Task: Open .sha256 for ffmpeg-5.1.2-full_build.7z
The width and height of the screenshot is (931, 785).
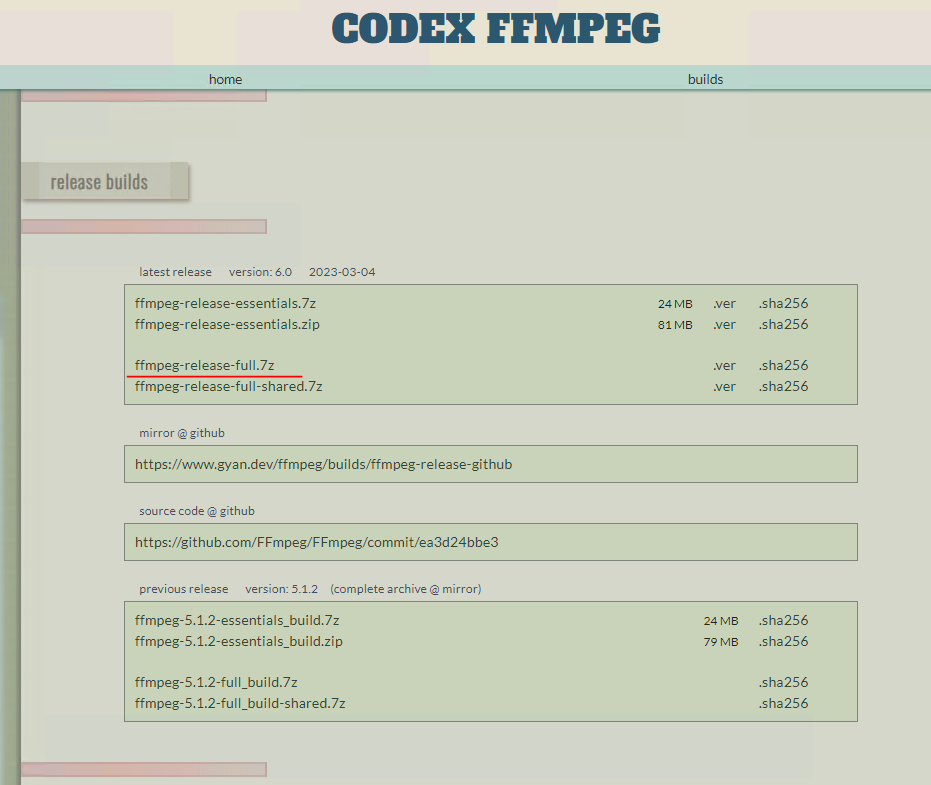Action: click(x=783, y=682)
